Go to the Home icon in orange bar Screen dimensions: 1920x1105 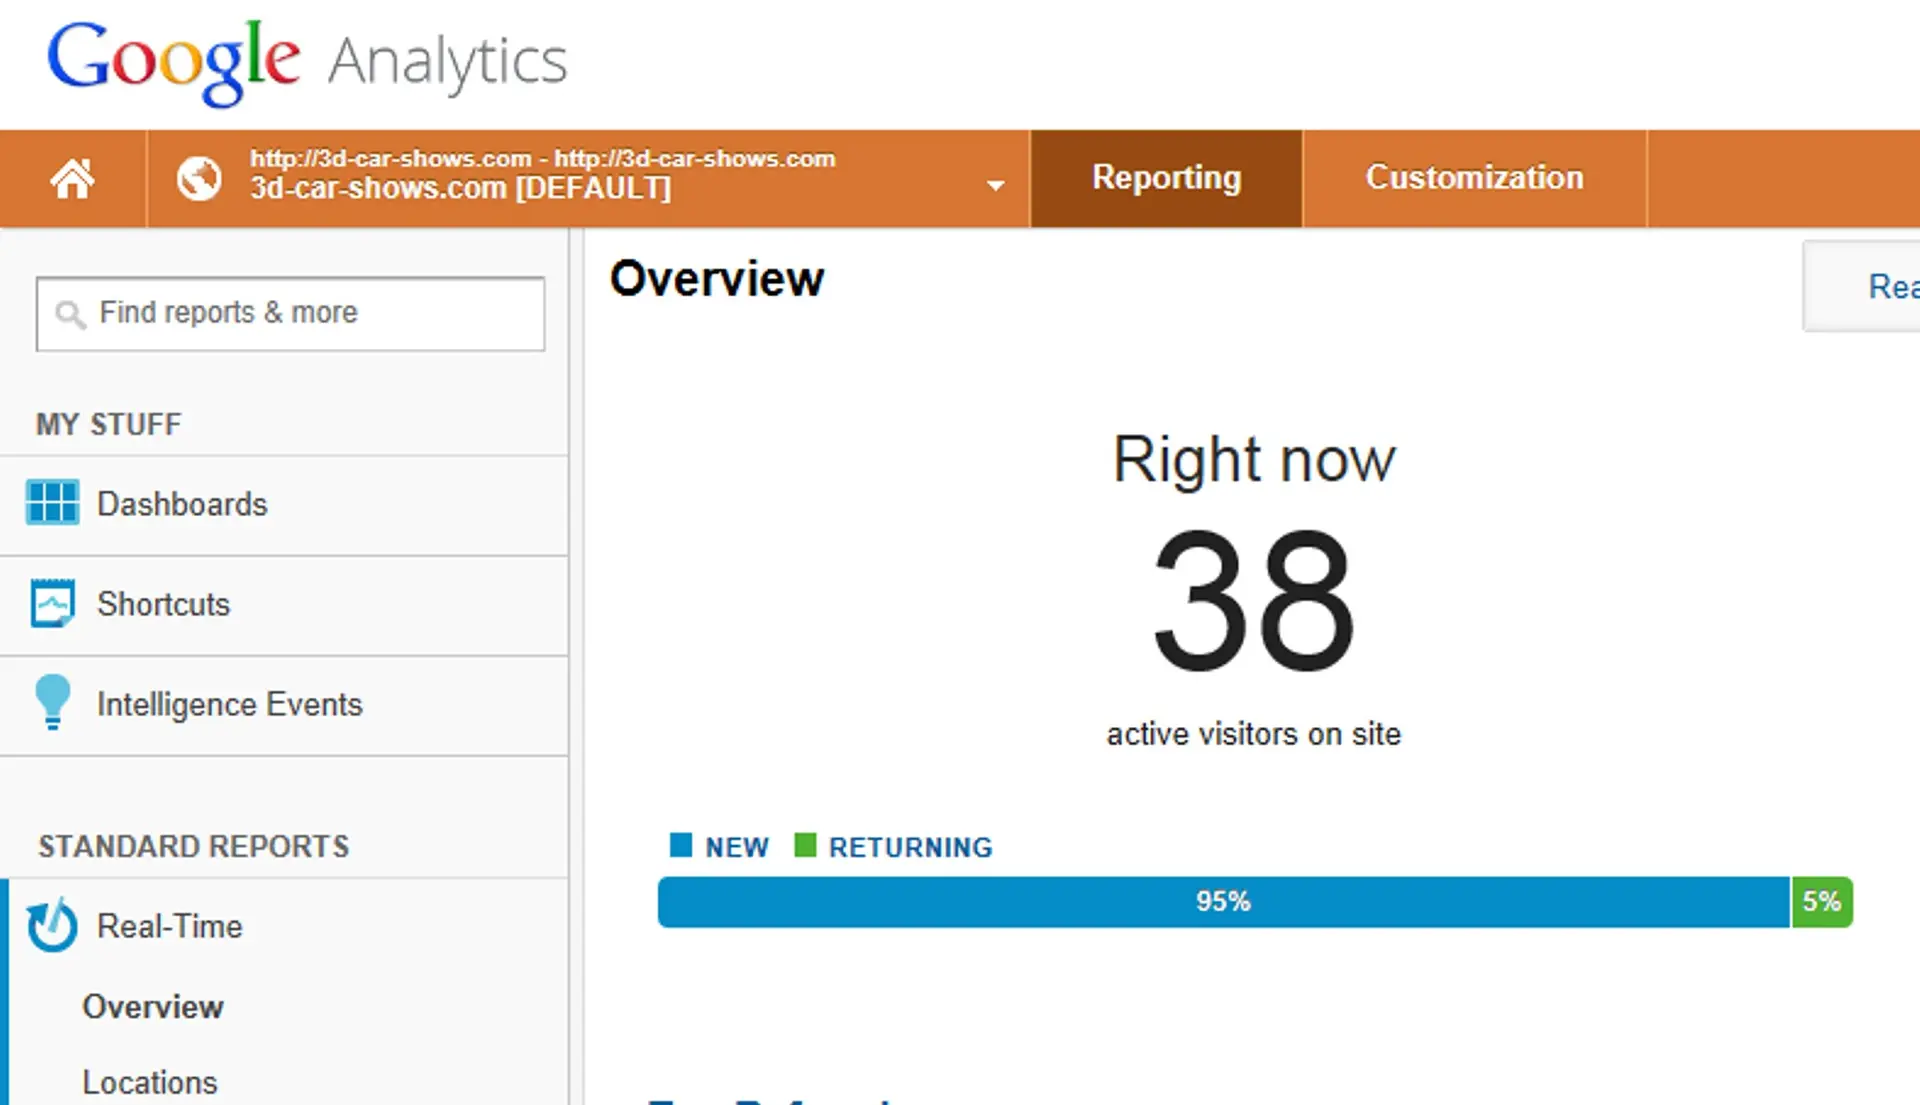point(72,179)
